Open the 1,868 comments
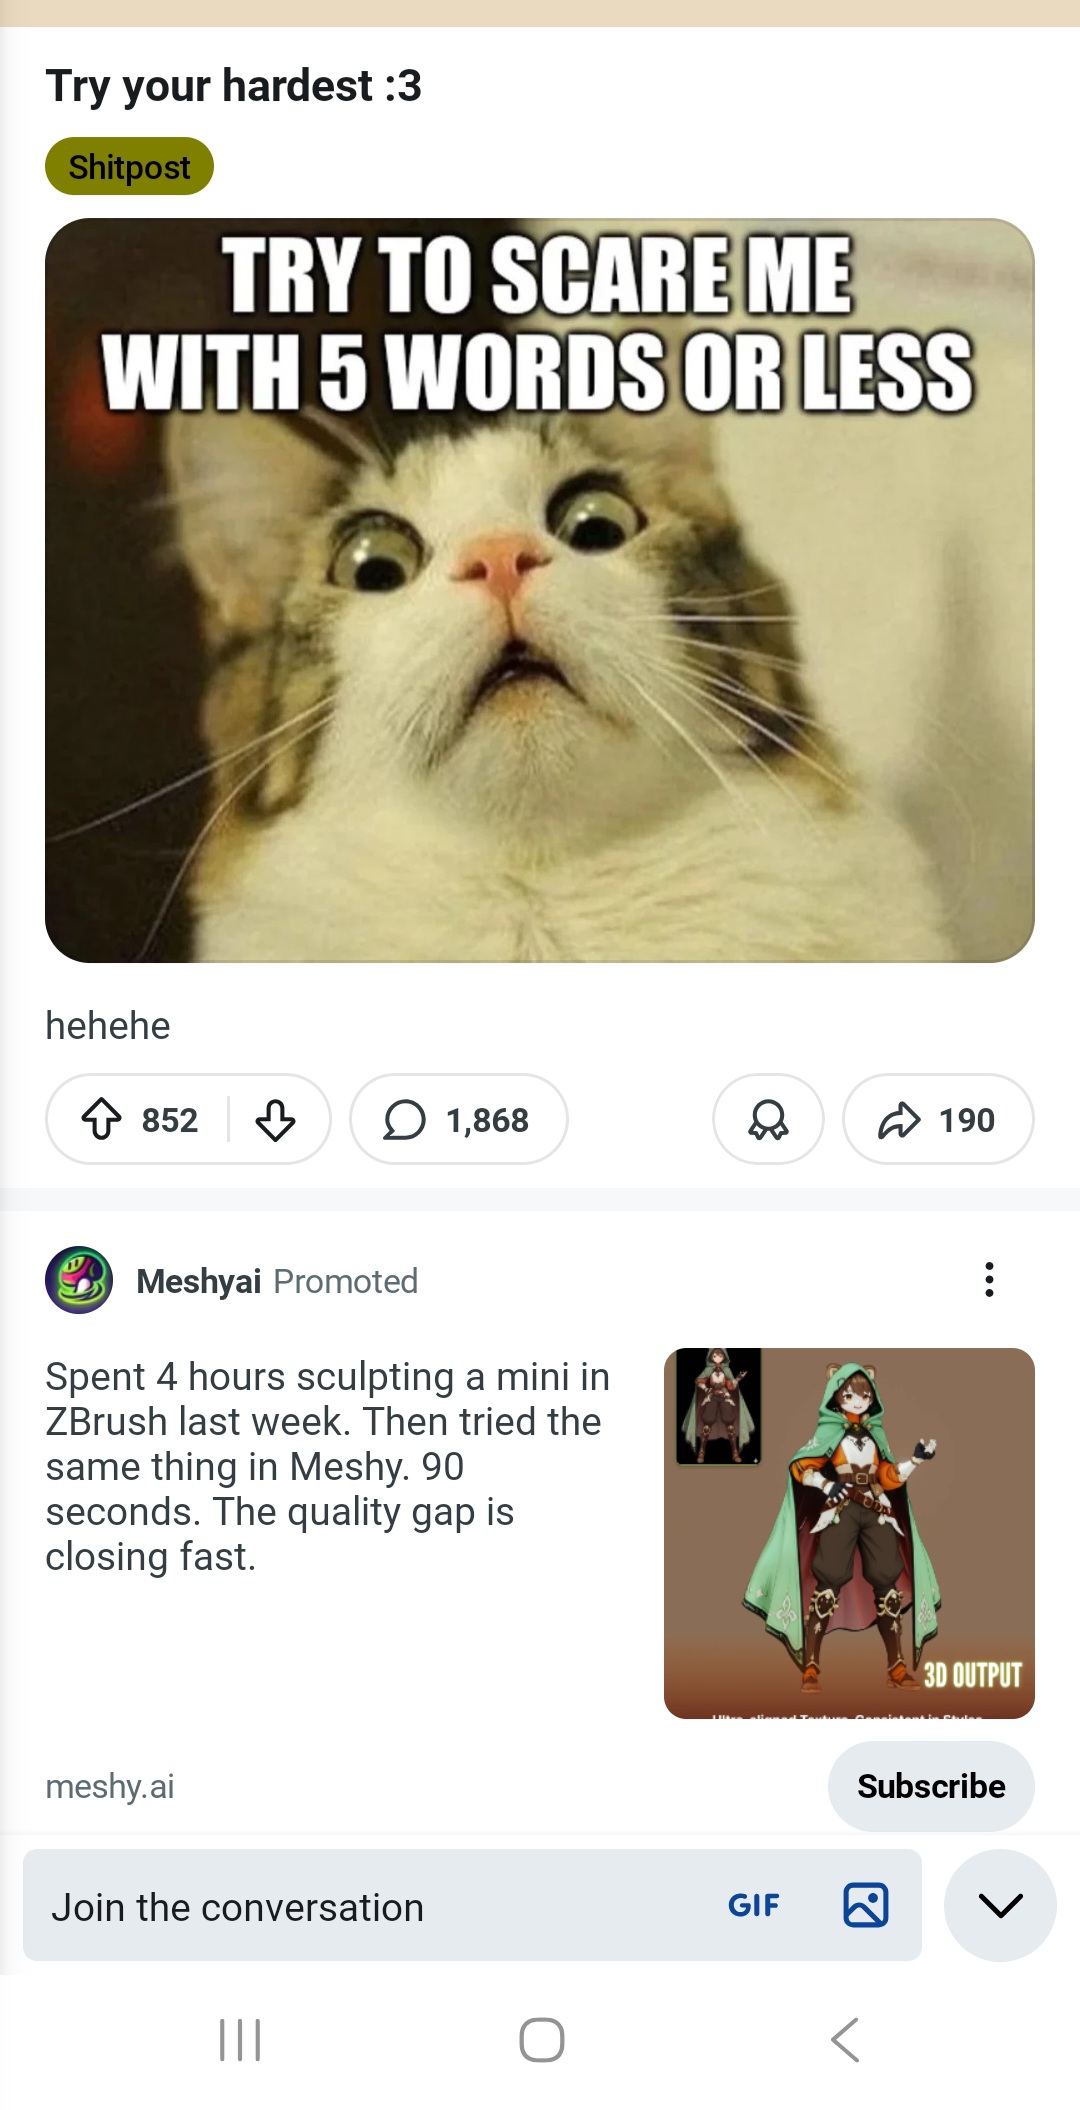The height and width of the screenshot is (2110, 1080). (x=459, y=1119)
